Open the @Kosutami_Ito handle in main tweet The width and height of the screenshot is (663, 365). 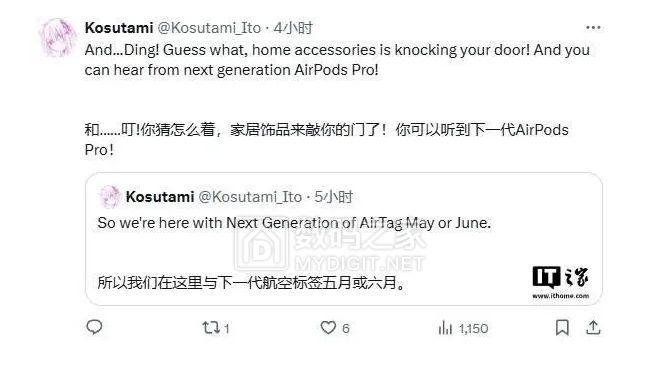[209, 28]
